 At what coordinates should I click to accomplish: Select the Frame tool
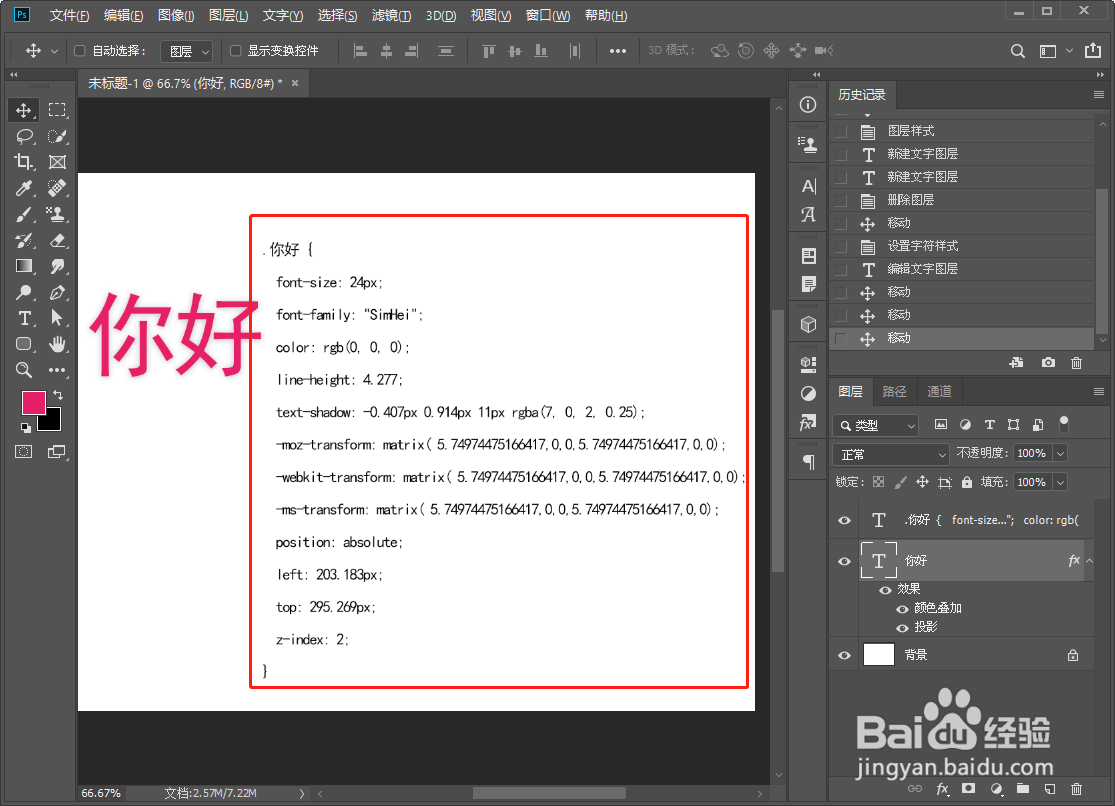tap(57, 162)
